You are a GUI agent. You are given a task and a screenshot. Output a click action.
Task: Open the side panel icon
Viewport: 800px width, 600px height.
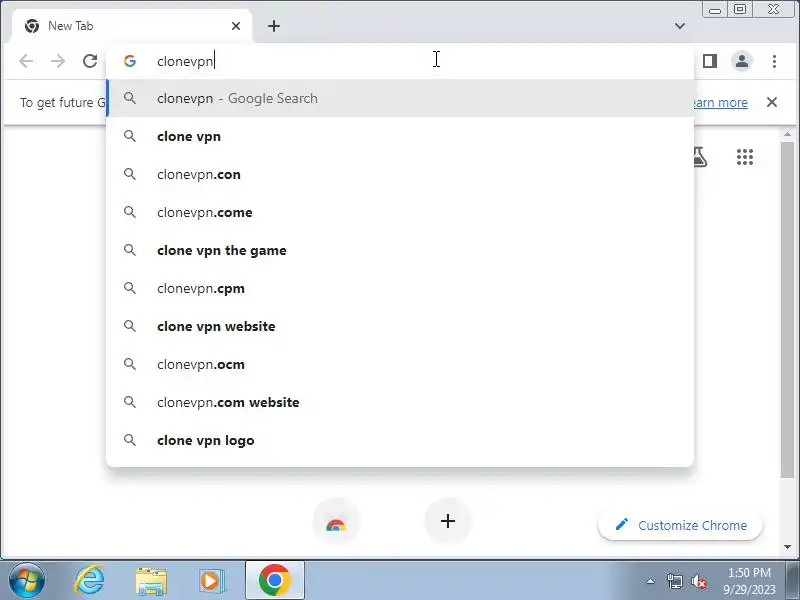[x=710, y=61]
